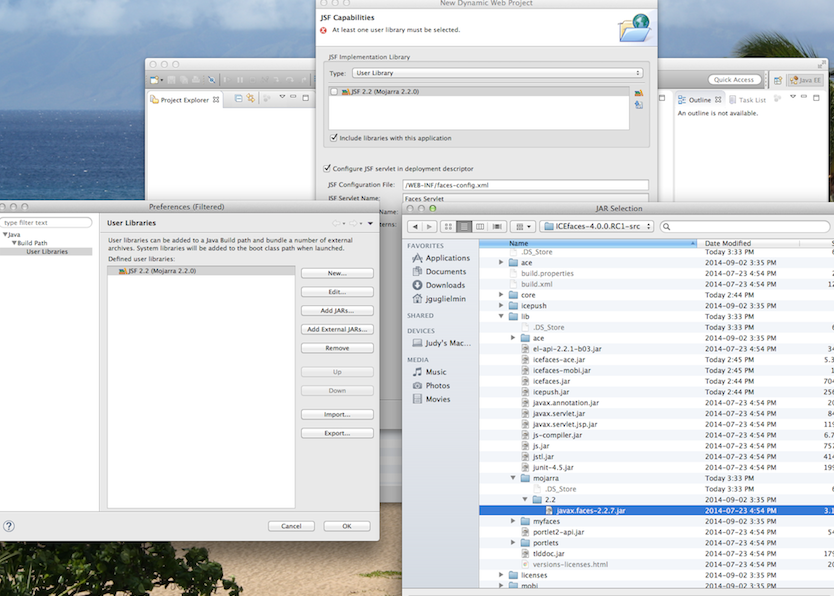Switch file browser to cover flow view
Viewport: 834px width, 596px height.
click(x=496, y=227)
